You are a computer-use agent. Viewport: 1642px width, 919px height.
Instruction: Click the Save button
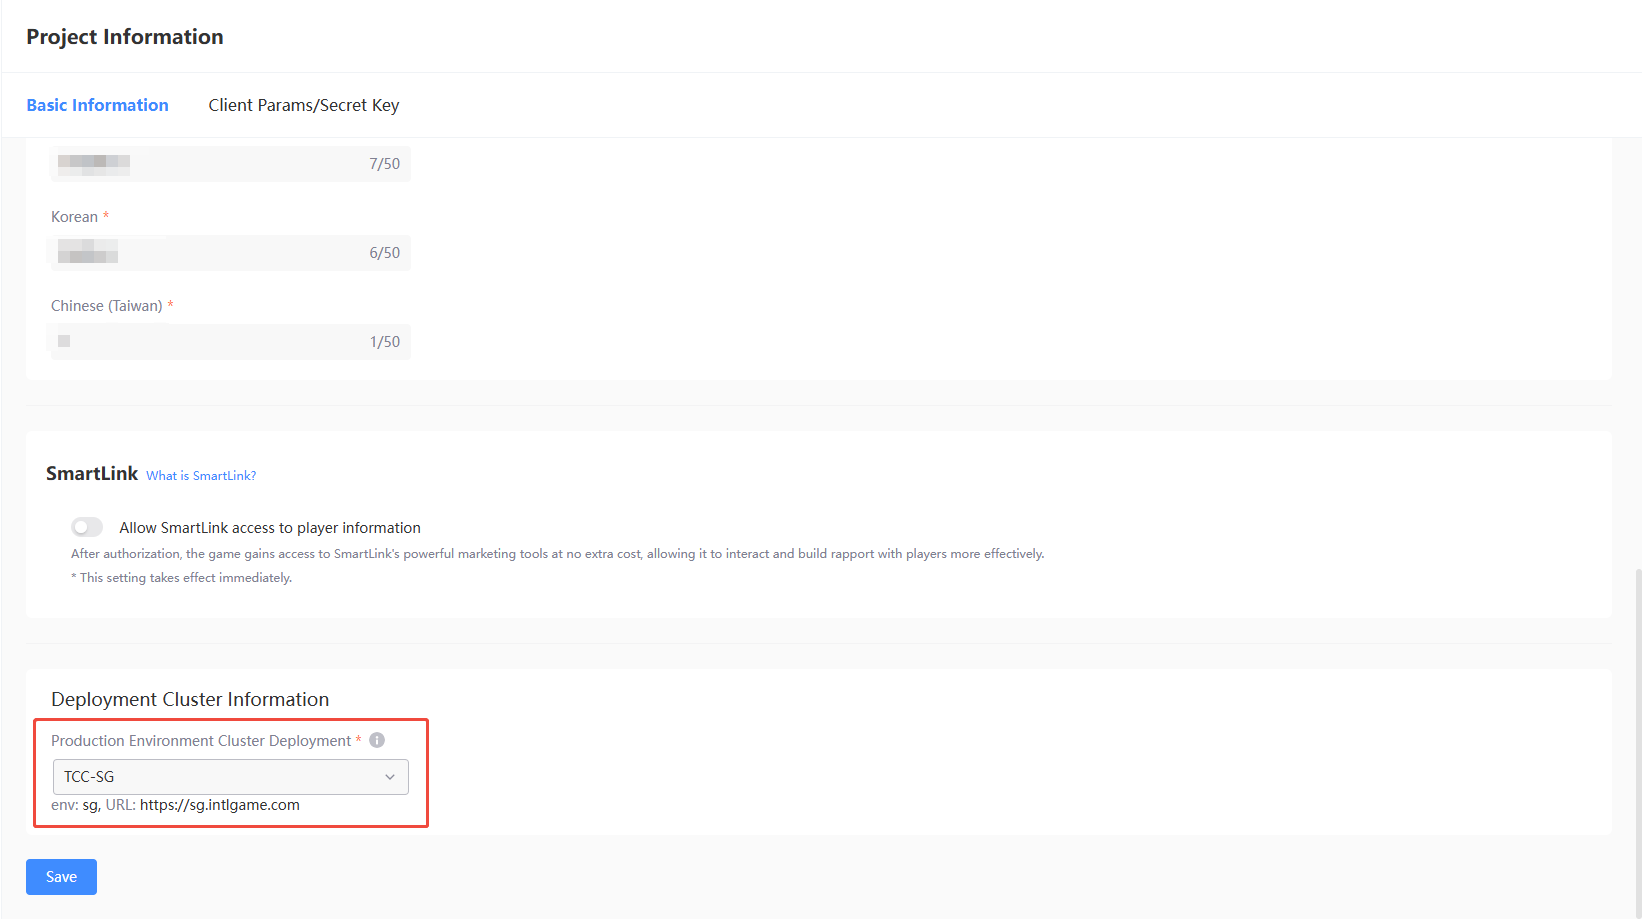coord(61,877)
